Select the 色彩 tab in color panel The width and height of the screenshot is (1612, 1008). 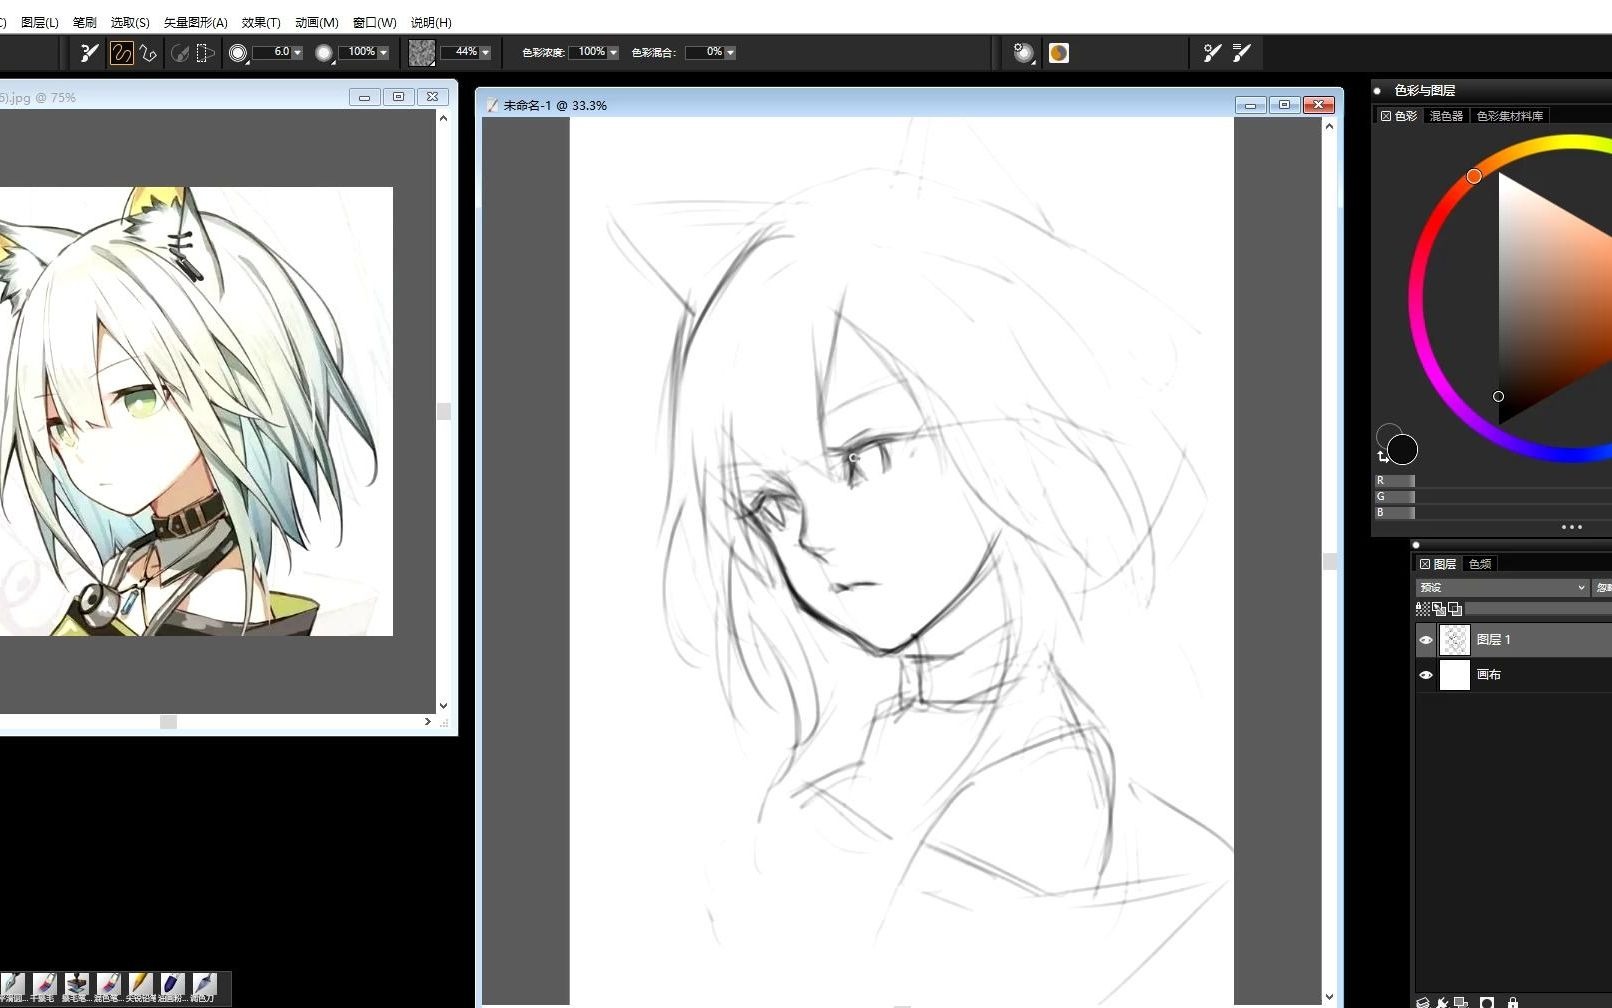(1399, 116)
